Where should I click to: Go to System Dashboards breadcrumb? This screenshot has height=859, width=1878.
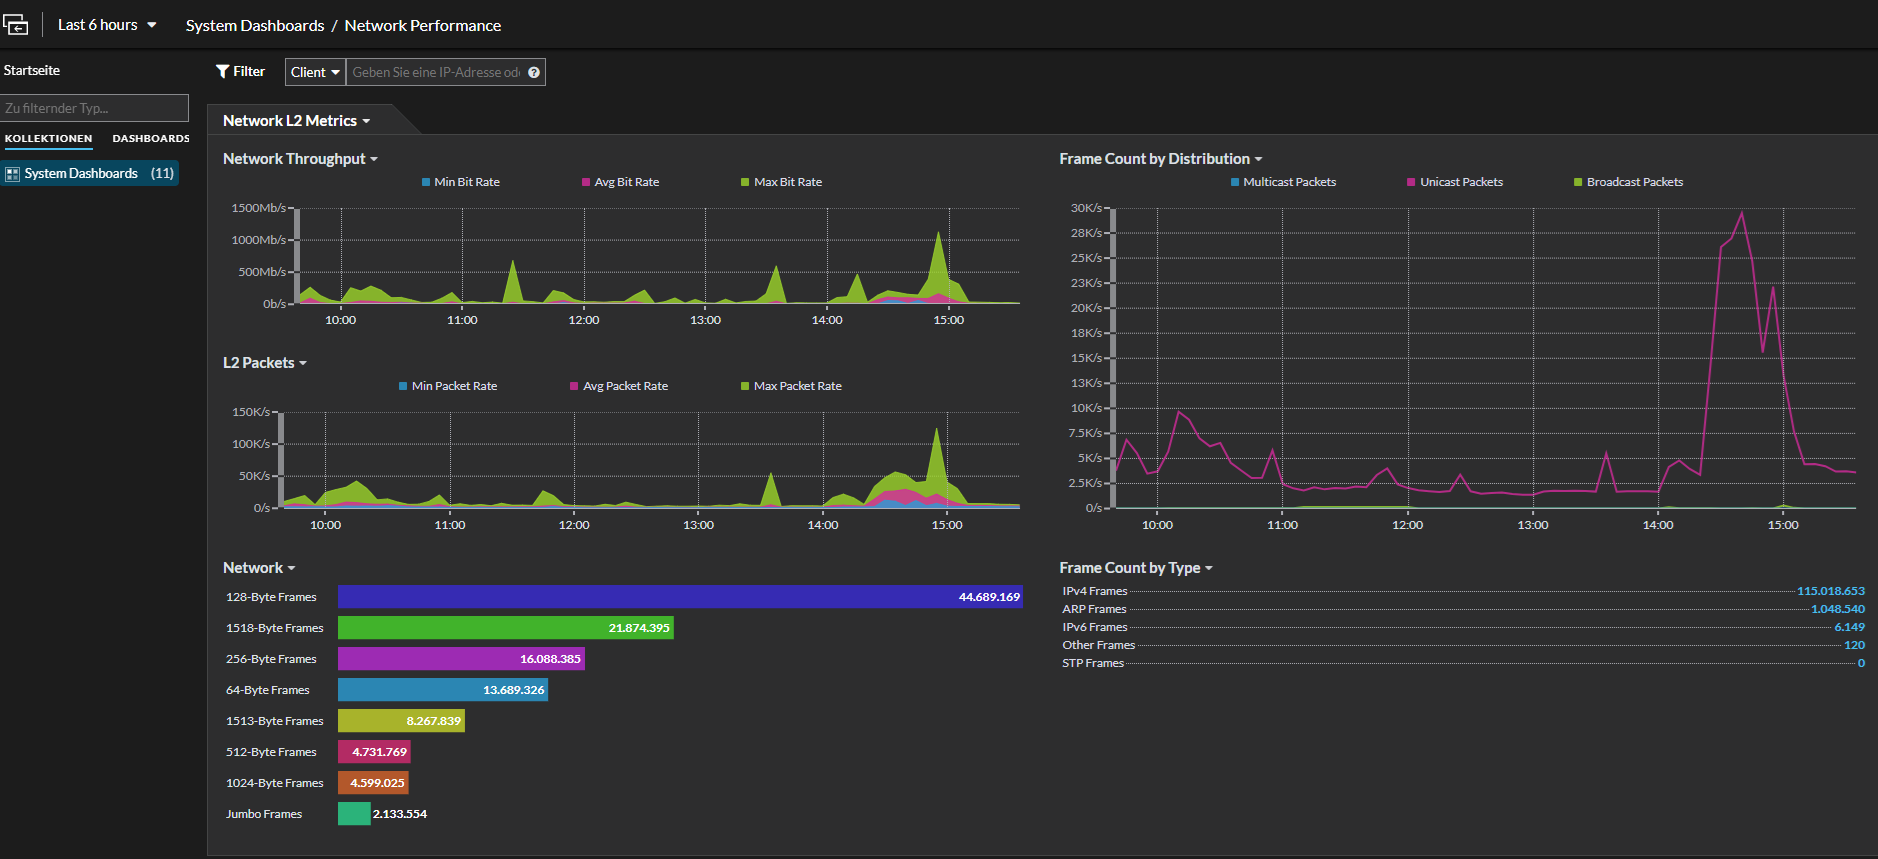[x=255, y=25]
